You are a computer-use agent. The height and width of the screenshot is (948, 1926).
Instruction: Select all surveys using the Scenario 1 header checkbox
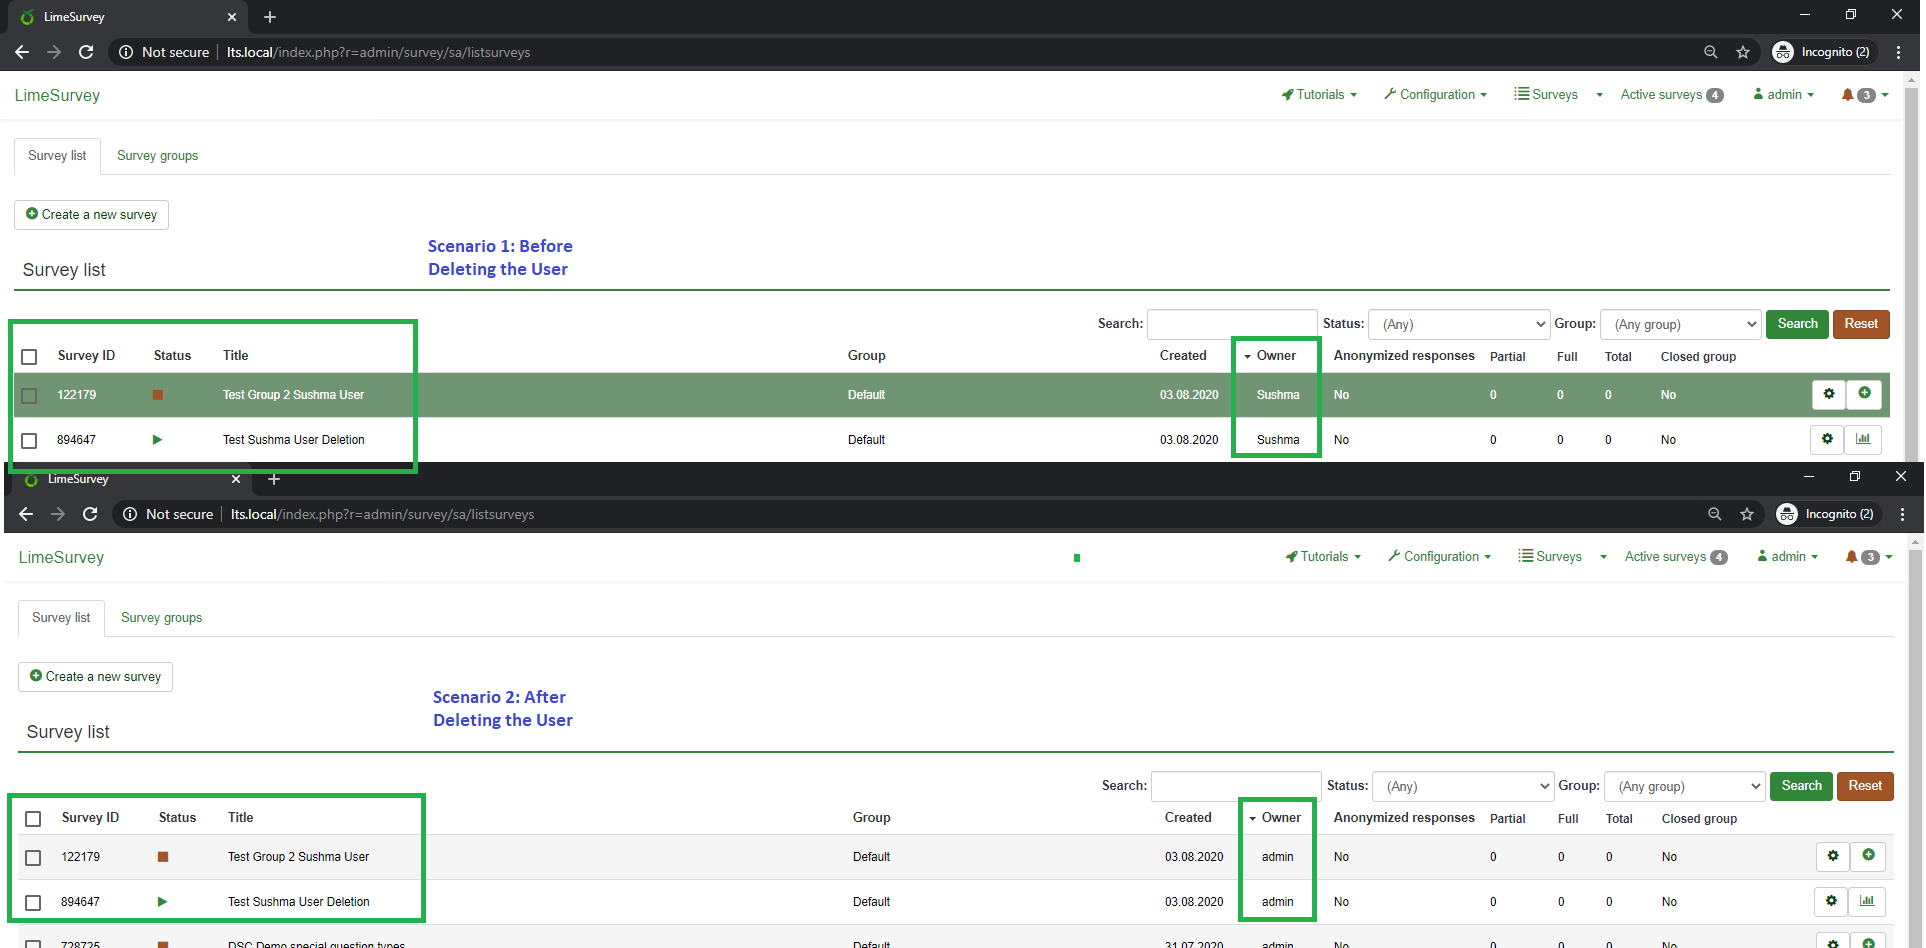click(29, 356)
